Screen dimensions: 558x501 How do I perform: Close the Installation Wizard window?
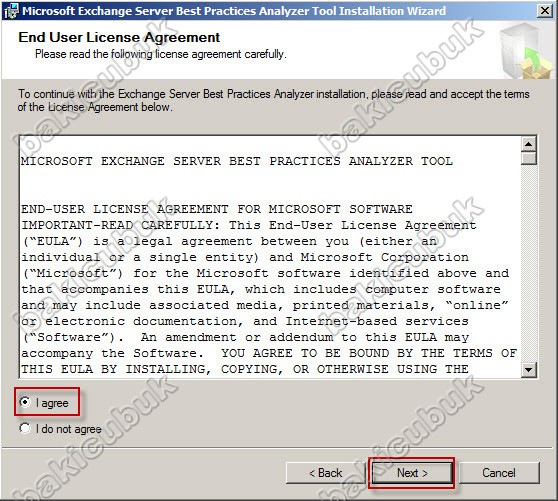tap(545, 11)
